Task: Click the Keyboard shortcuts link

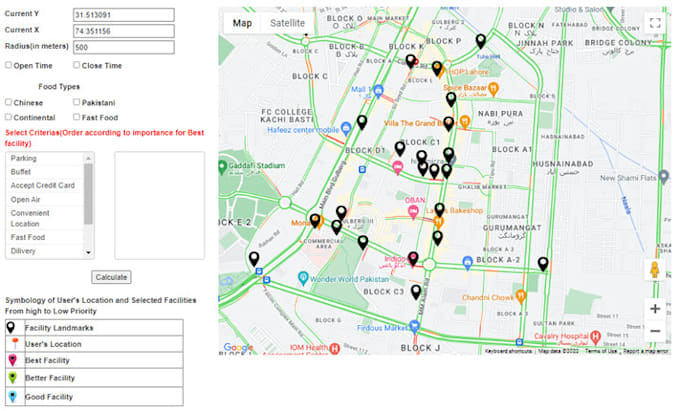Action: coord(508,351)
